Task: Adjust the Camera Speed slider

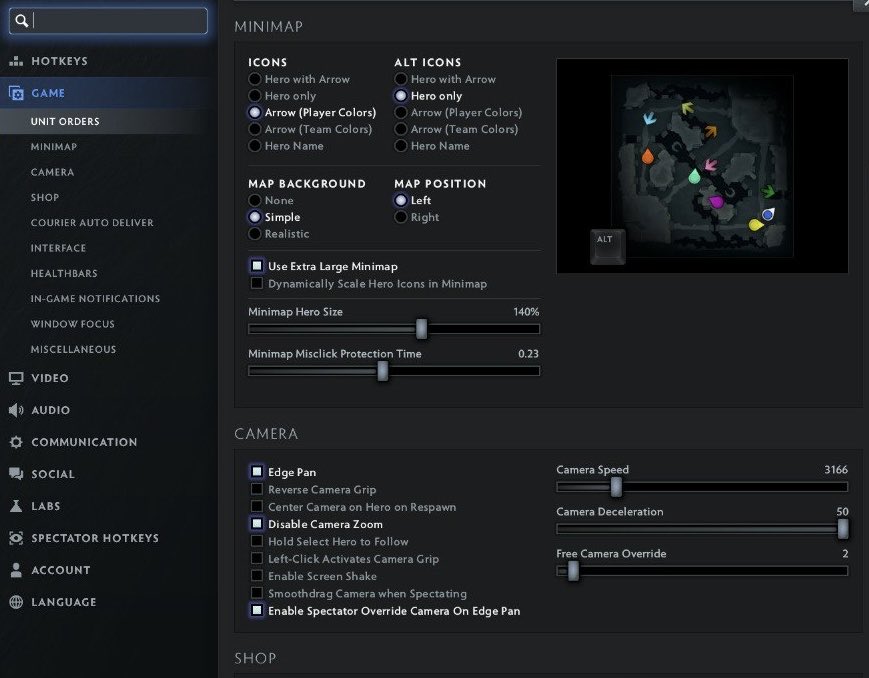Action: coord(617,487)
